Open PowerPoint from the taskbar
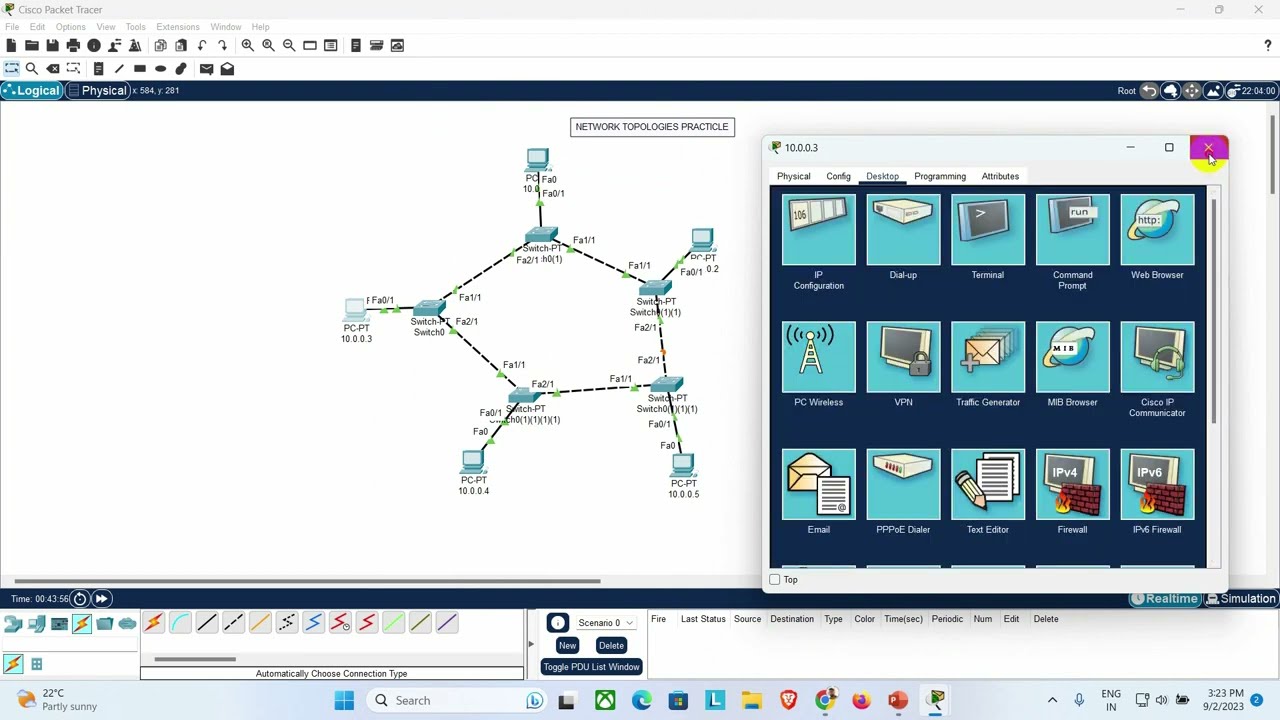This screenshot has width=1280, height=720. point(898,700)
